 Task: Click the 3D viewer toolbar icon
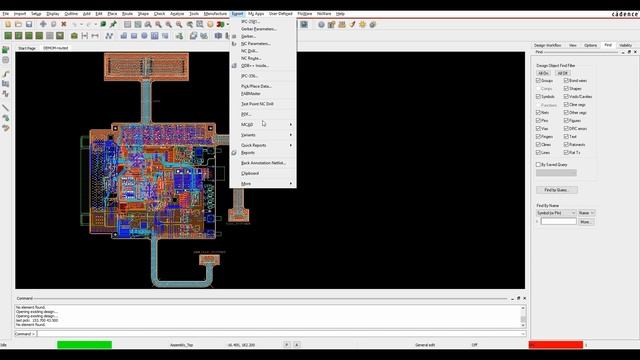[220, 24]
